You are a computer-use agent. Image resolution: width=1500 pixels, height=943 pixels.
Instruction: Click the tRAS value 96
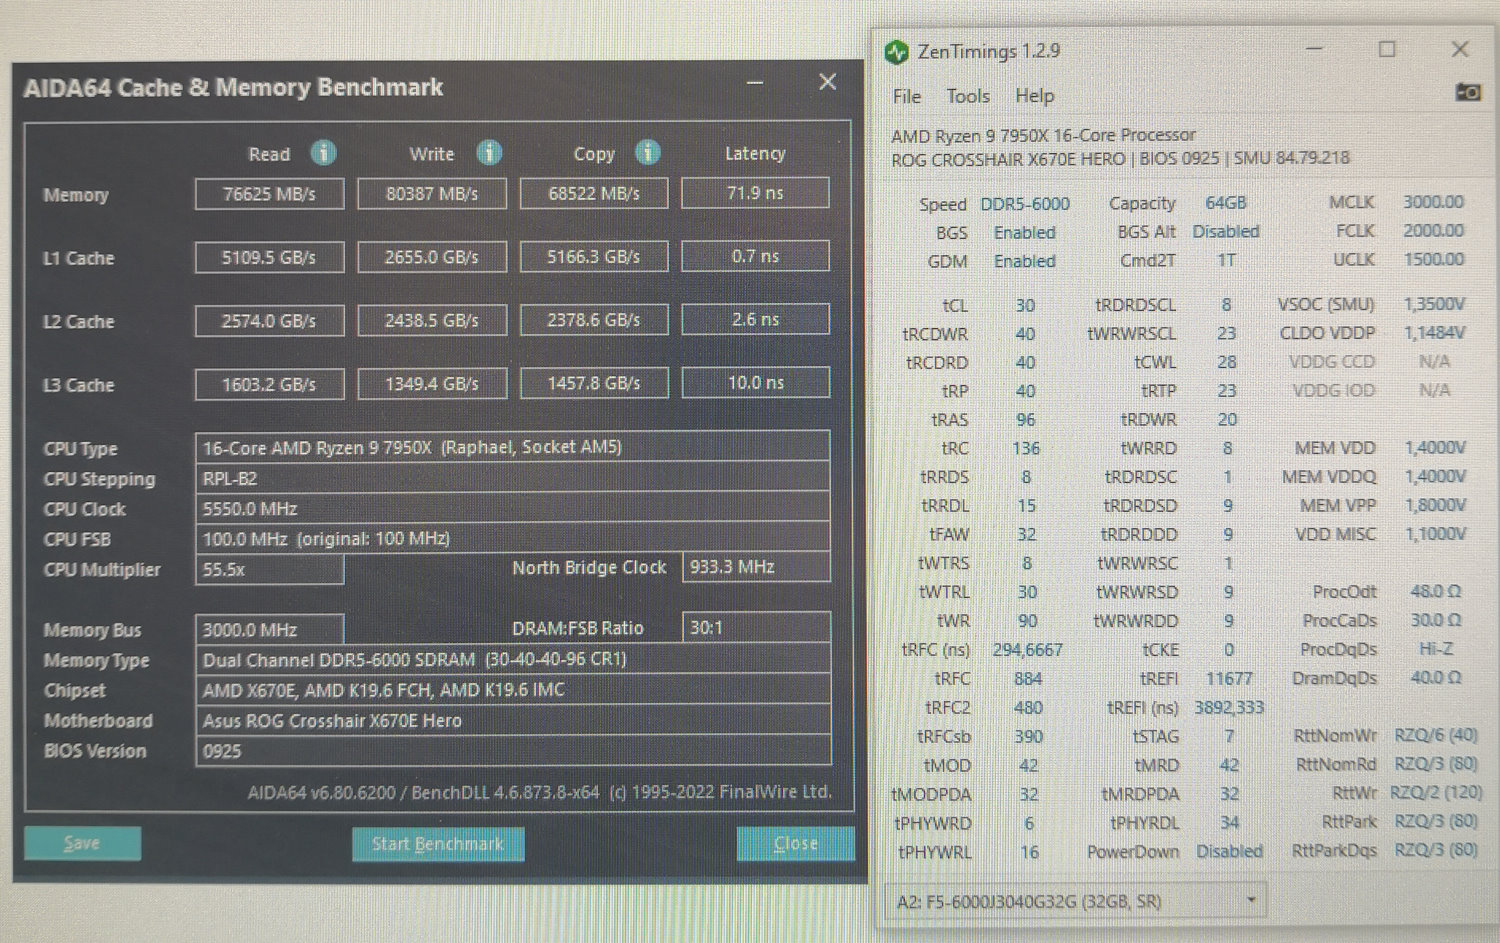[x=1026, y=420]
